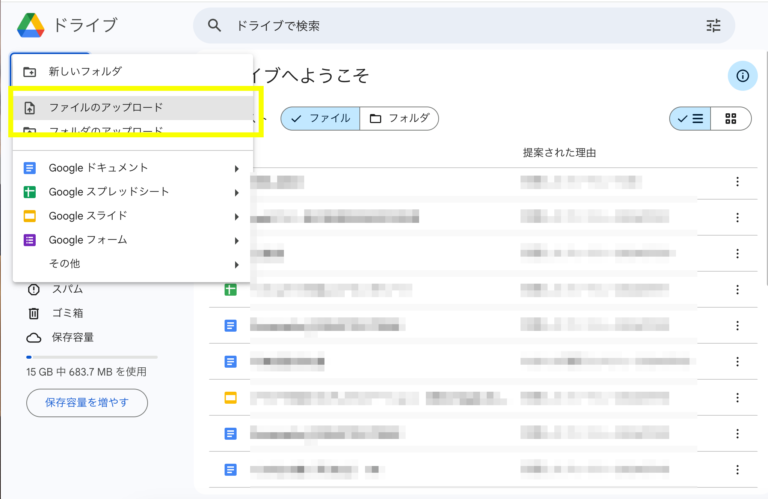
Task: Open search filter options icon
Action: pos(713,26)
